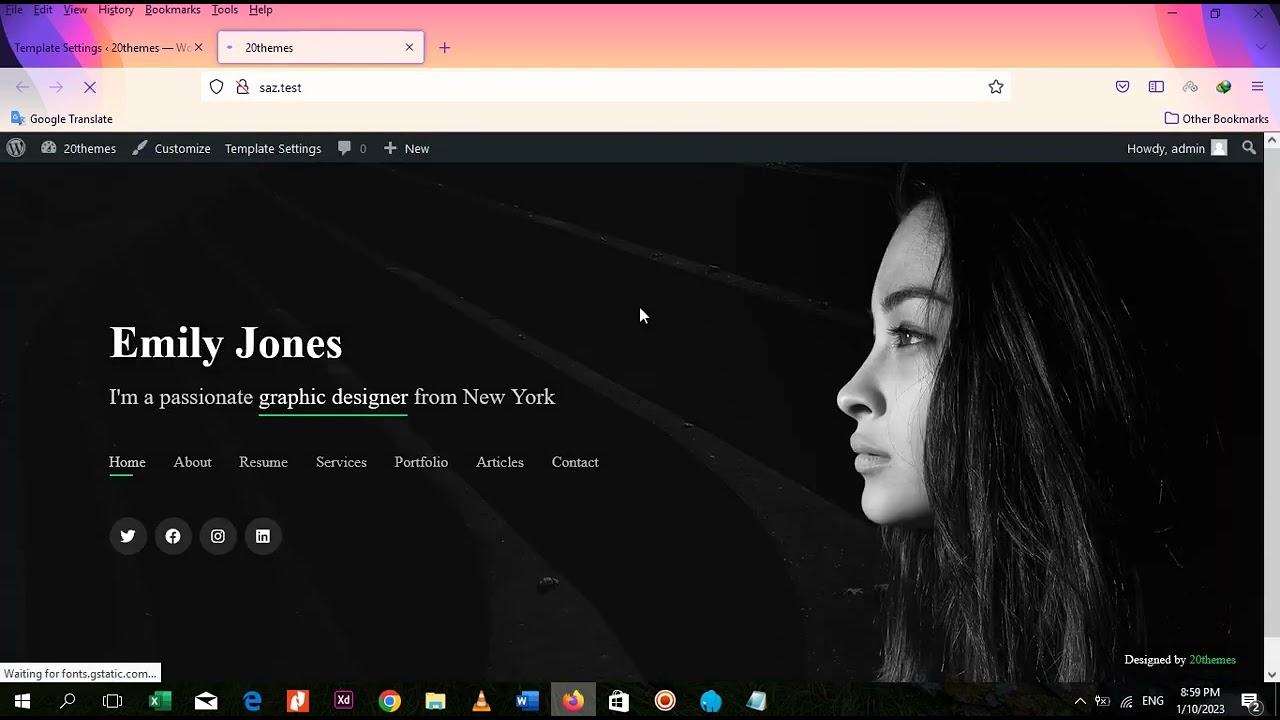
Task: Open the View menu
Action: click(75, 9)
